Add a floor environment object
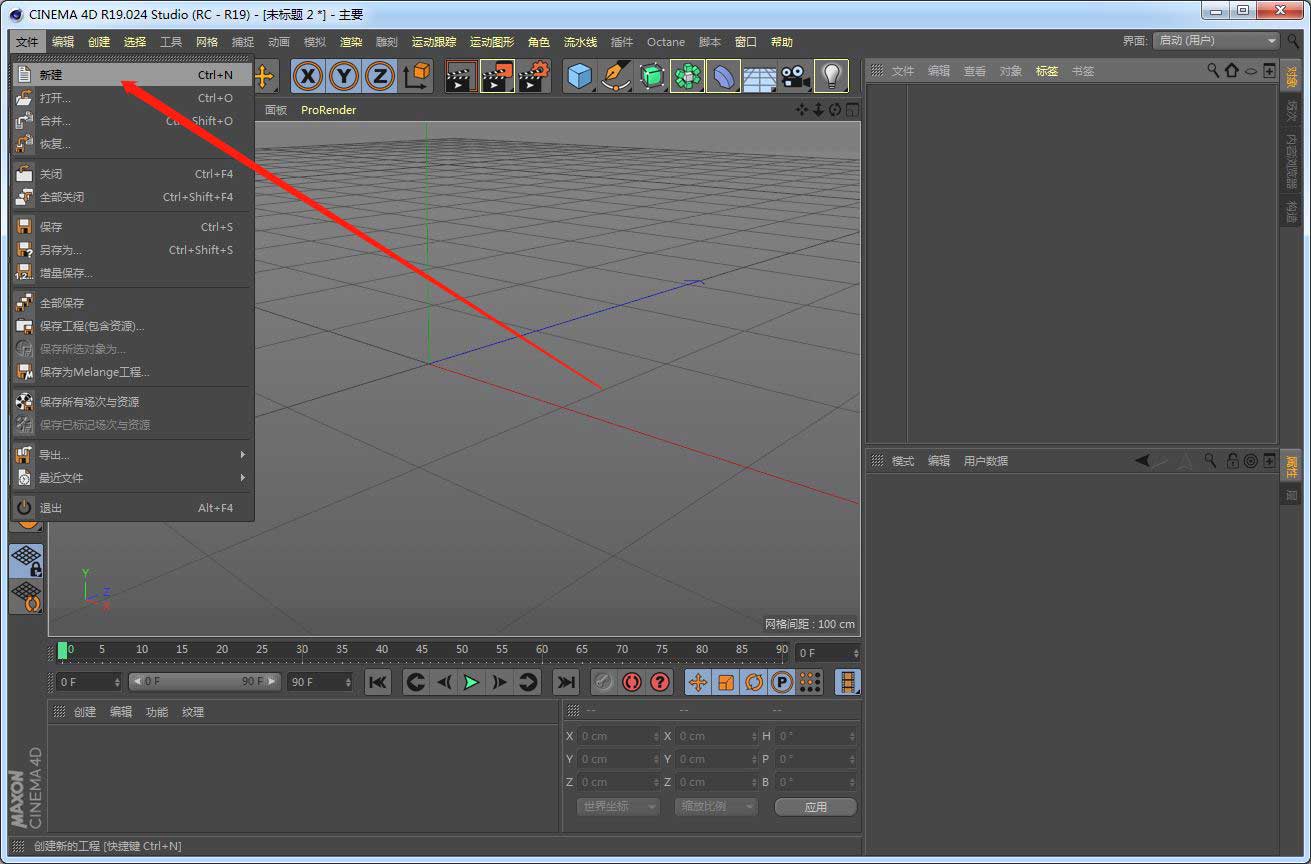 pos(760,76)
